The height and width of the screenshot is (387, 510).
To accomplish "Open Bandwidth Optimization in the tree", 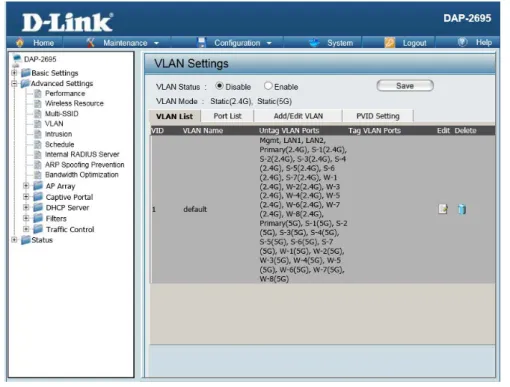I will pyautogui.click(x=82, y=175).
